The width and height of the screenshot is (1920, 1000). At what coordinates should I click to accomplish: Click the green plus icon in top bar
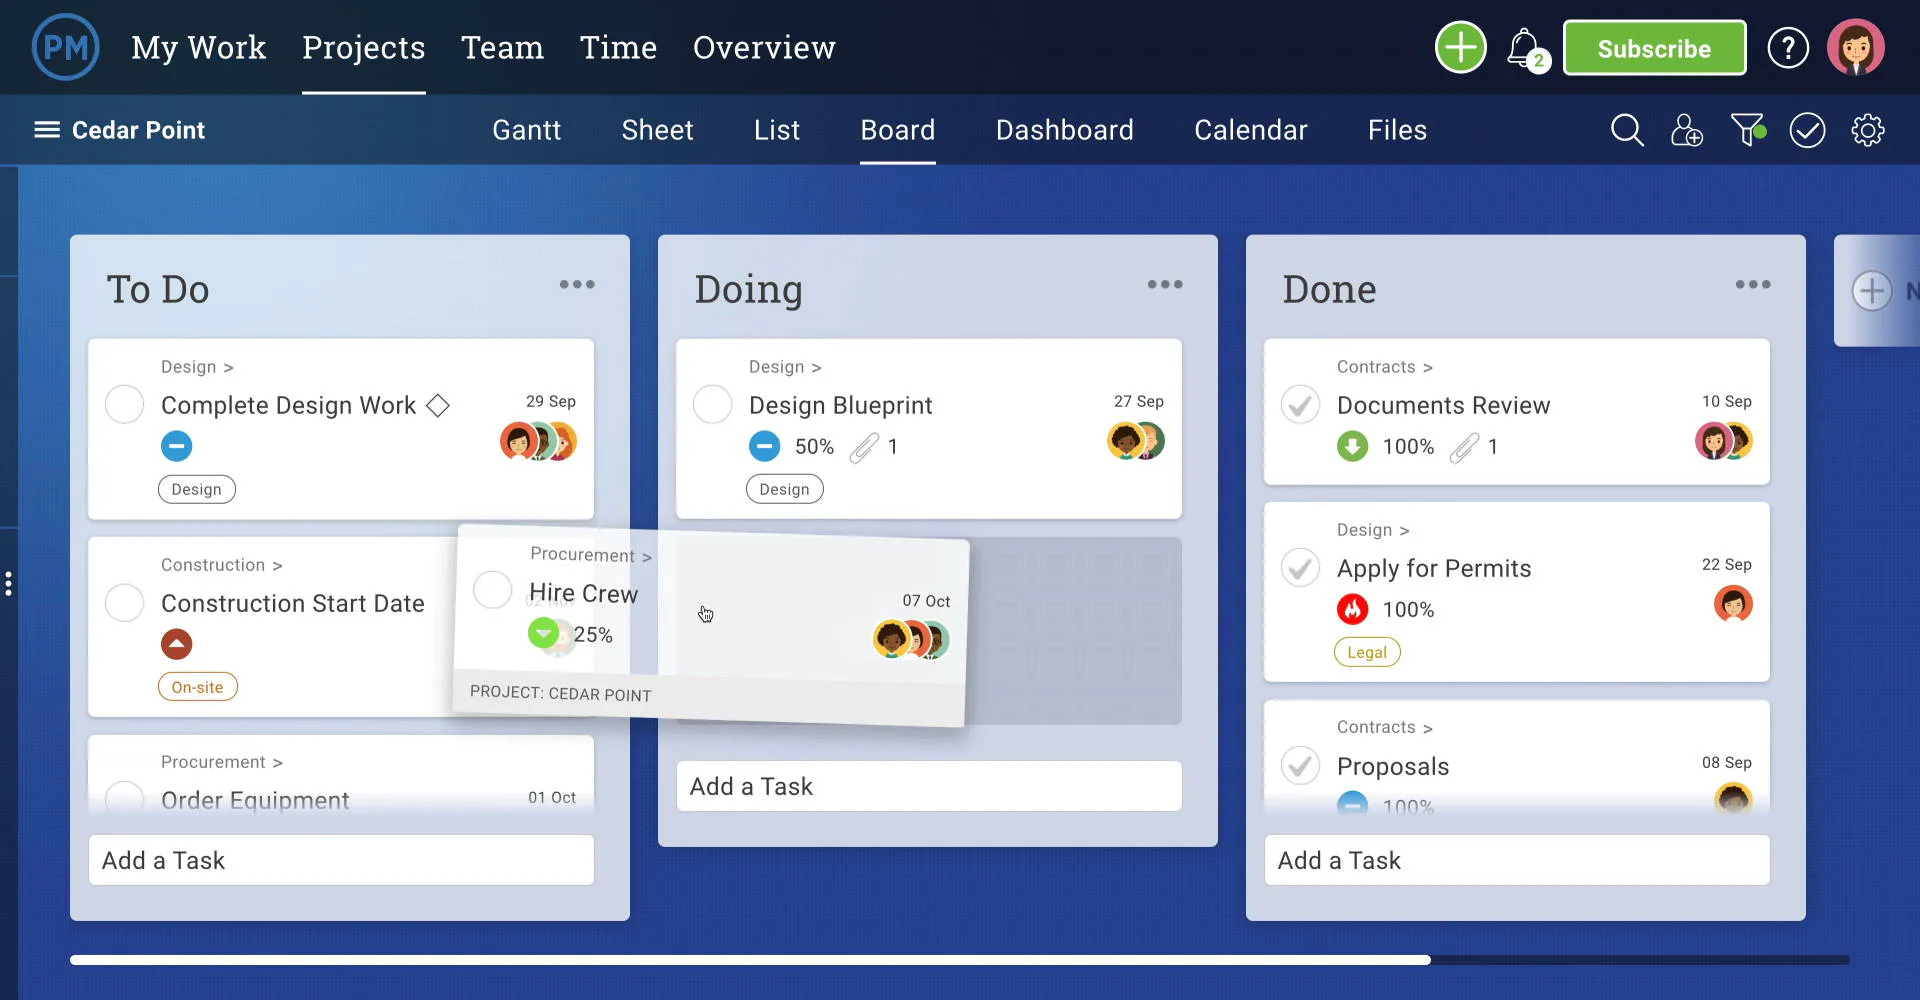click(x=1460, y=47)
